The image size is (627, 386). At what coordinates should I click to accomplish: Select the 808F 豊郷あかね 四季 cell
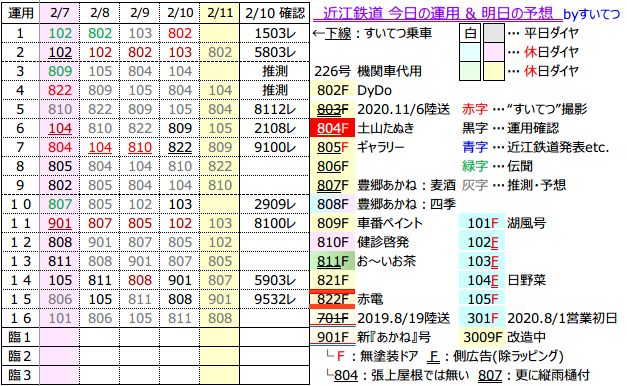coord(332,204)
